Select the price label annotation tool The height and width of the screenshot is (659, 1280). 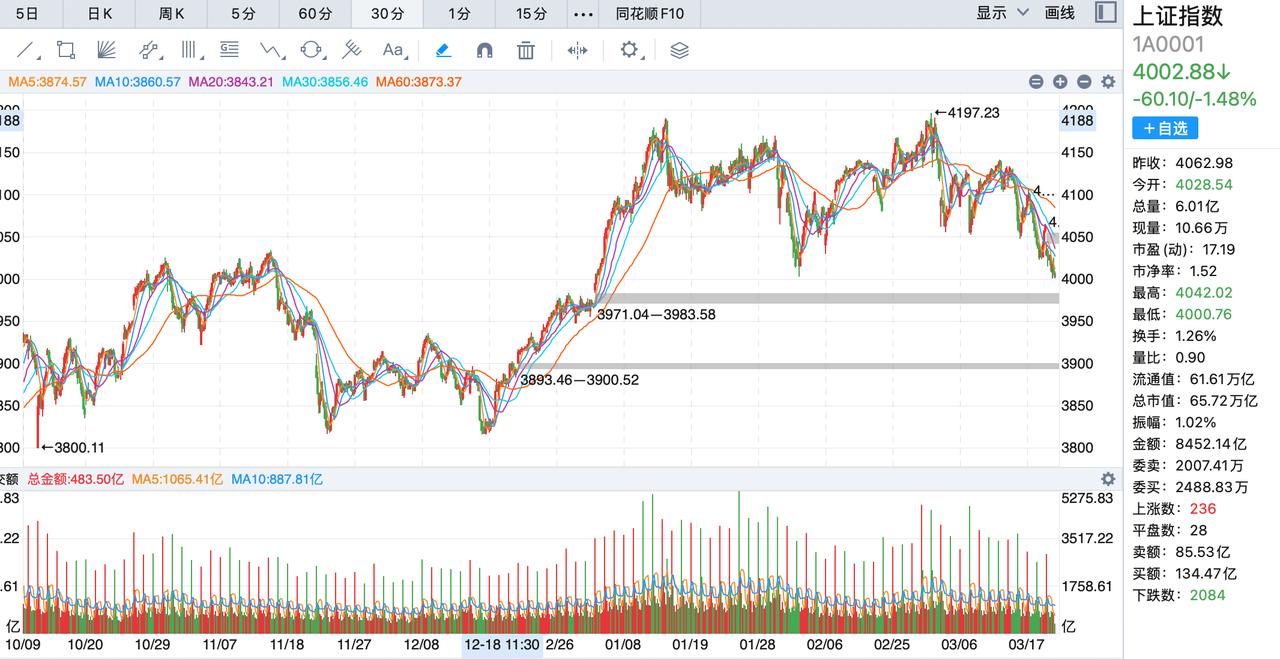pyautogui.click(x=229, y=50)
